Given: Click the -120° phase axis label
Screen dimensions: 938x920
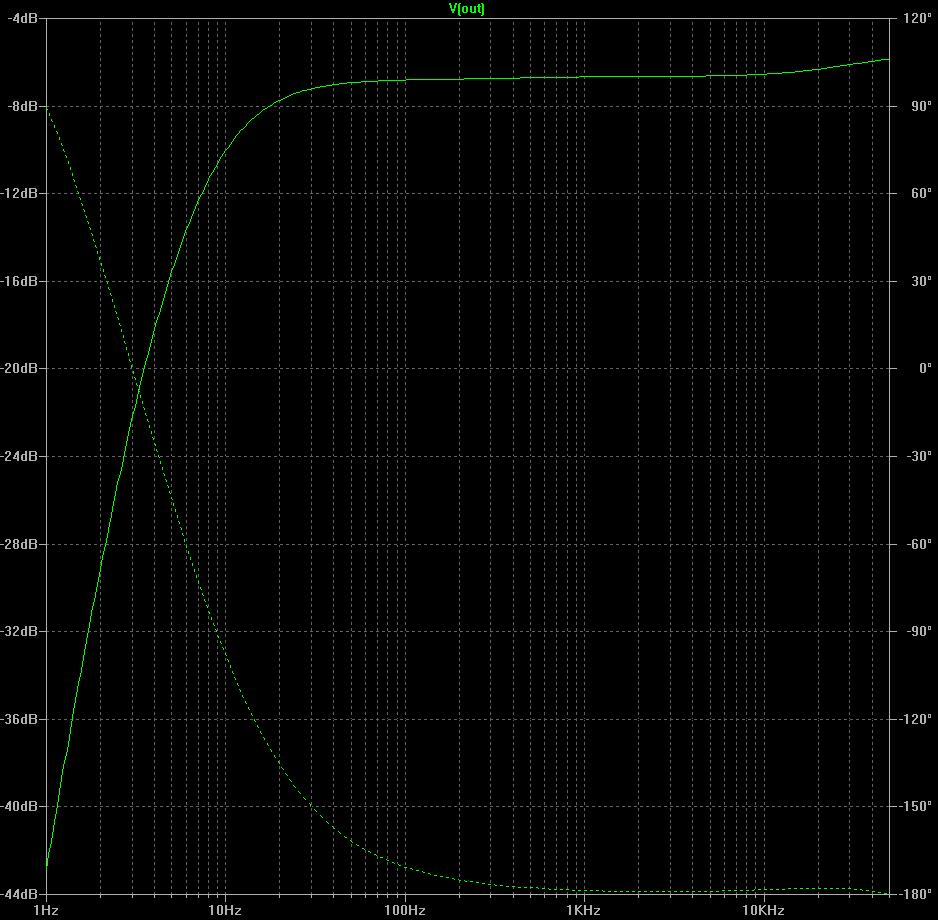Looking at the screenshot, I should 916,719.
